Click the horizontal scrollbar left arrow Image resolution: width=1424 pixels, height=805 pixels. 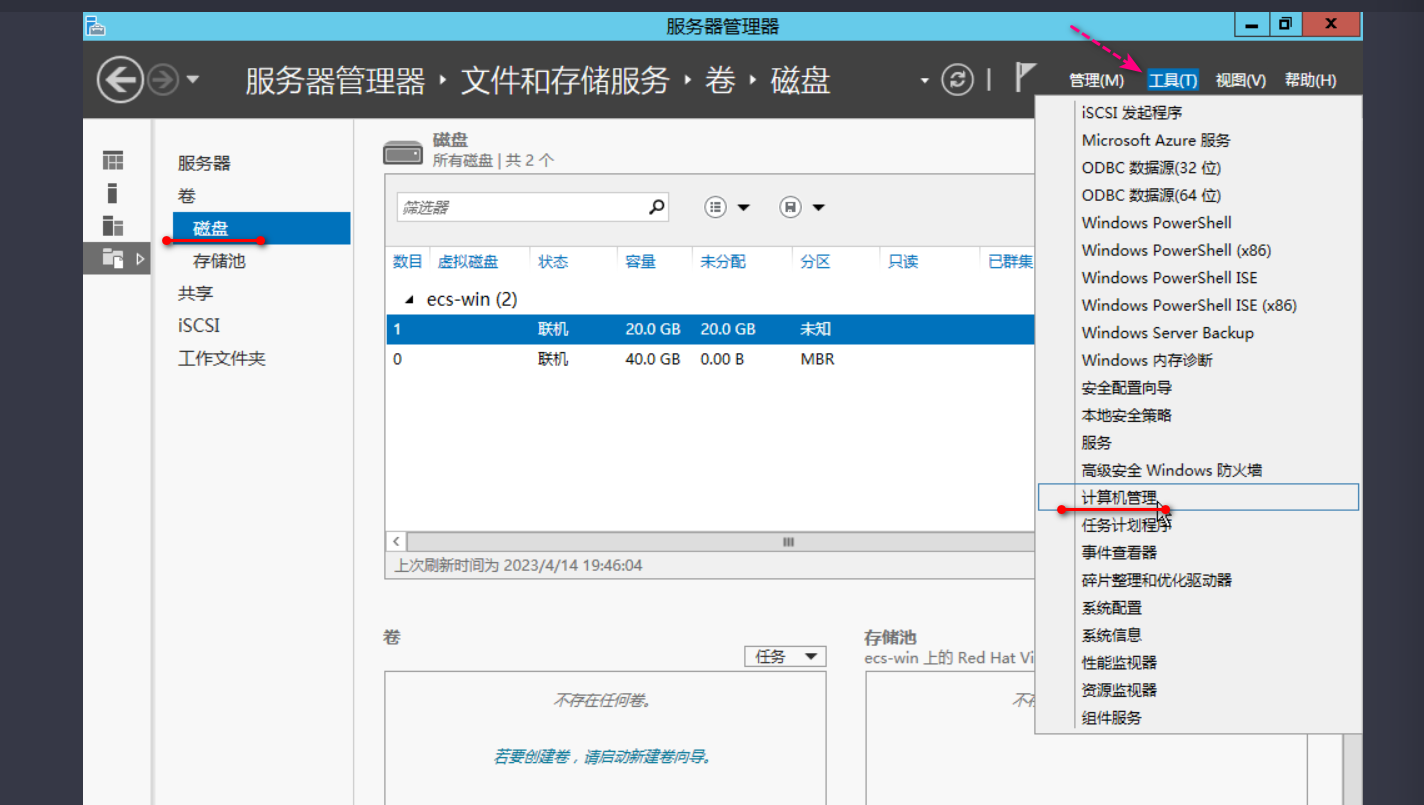(396, 541)
